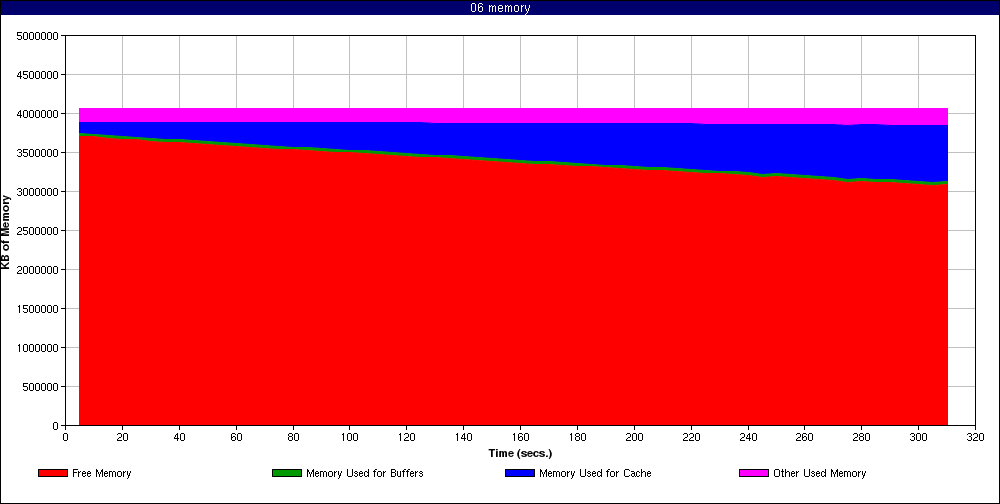Image resolution: width=1000 pixels, height=504 pixels.
Task: Select the 'Memory Used for Cache' legend label
Action: pos(595,473)
